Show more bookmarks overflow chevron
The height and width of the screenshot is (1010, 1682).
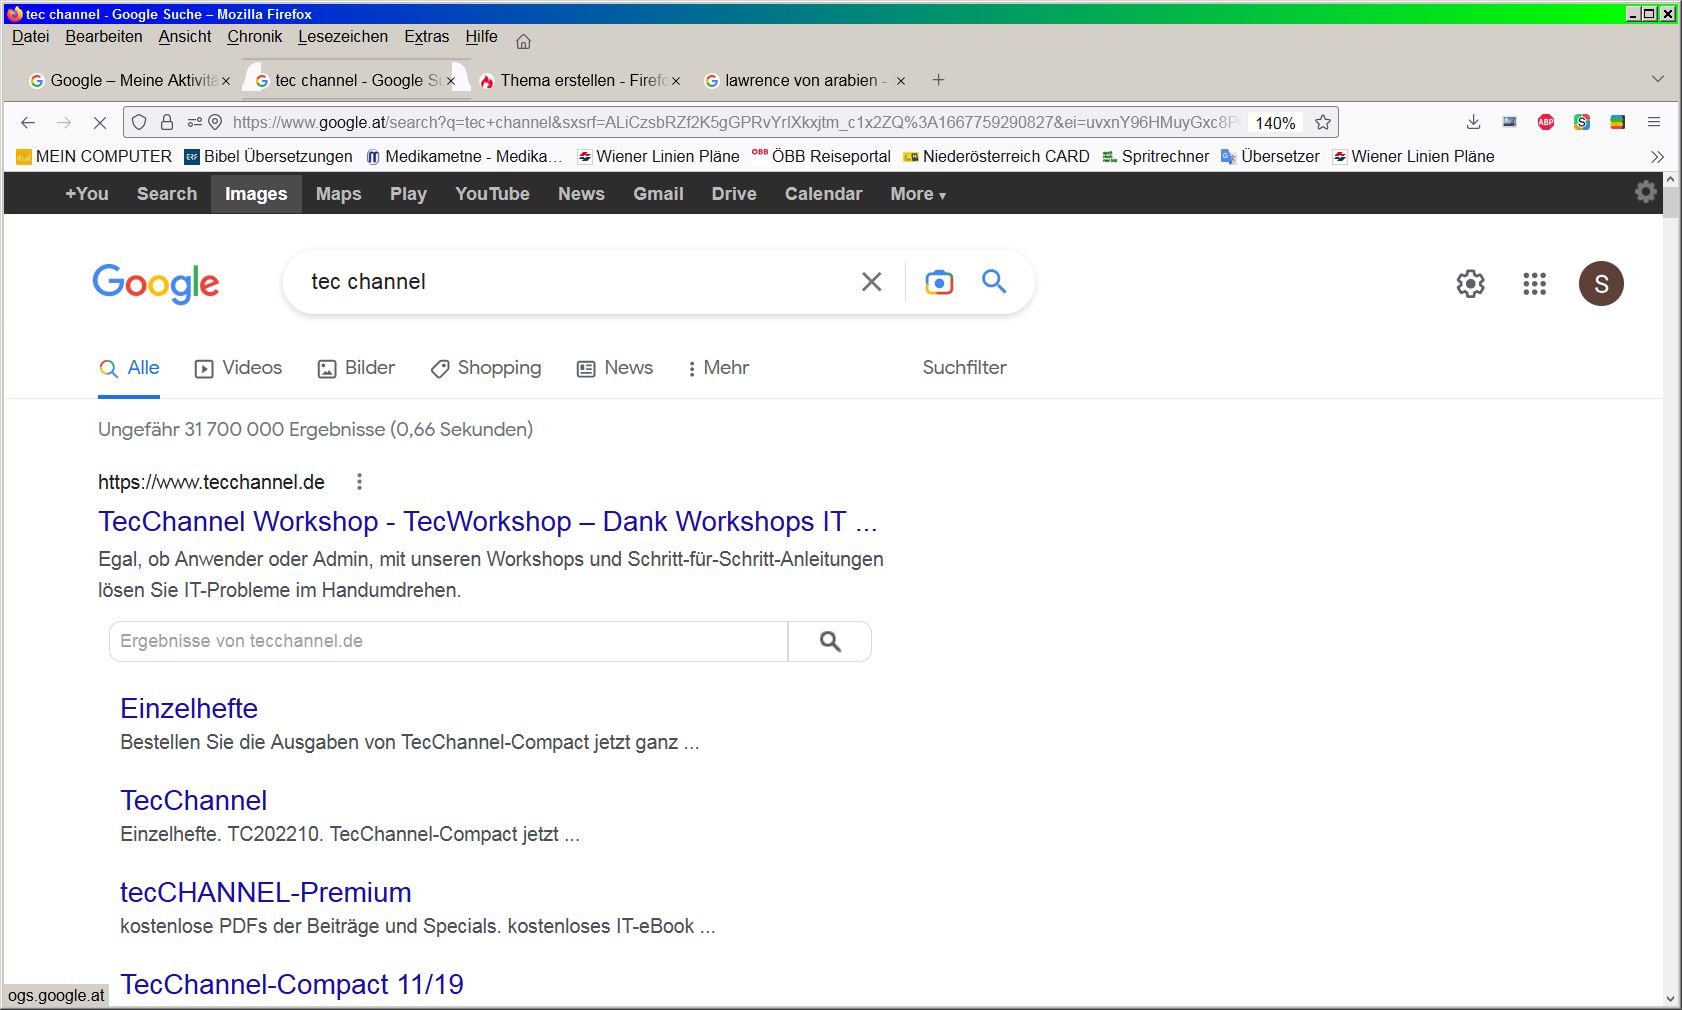[x=1657, y=157]
